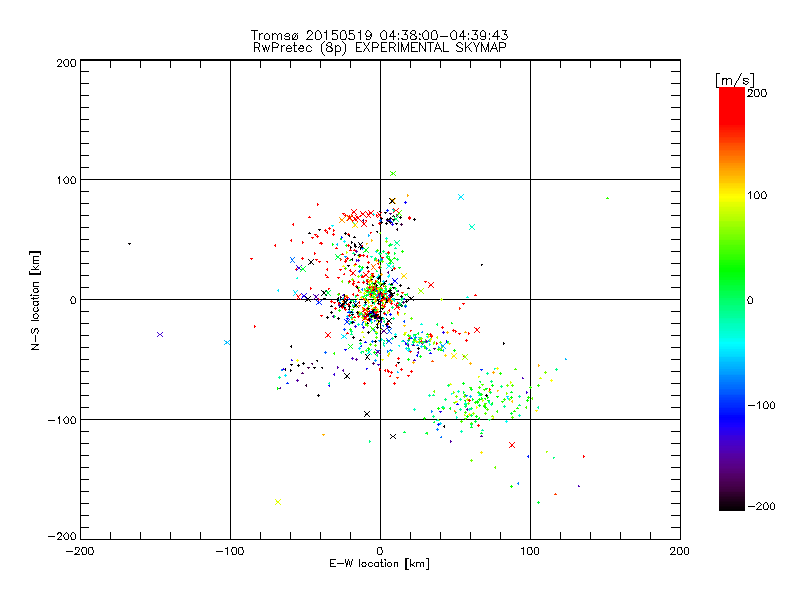800x600 pixels.
Task: Click the "E-W location [km]" axis label
Action: click(379, 564)
